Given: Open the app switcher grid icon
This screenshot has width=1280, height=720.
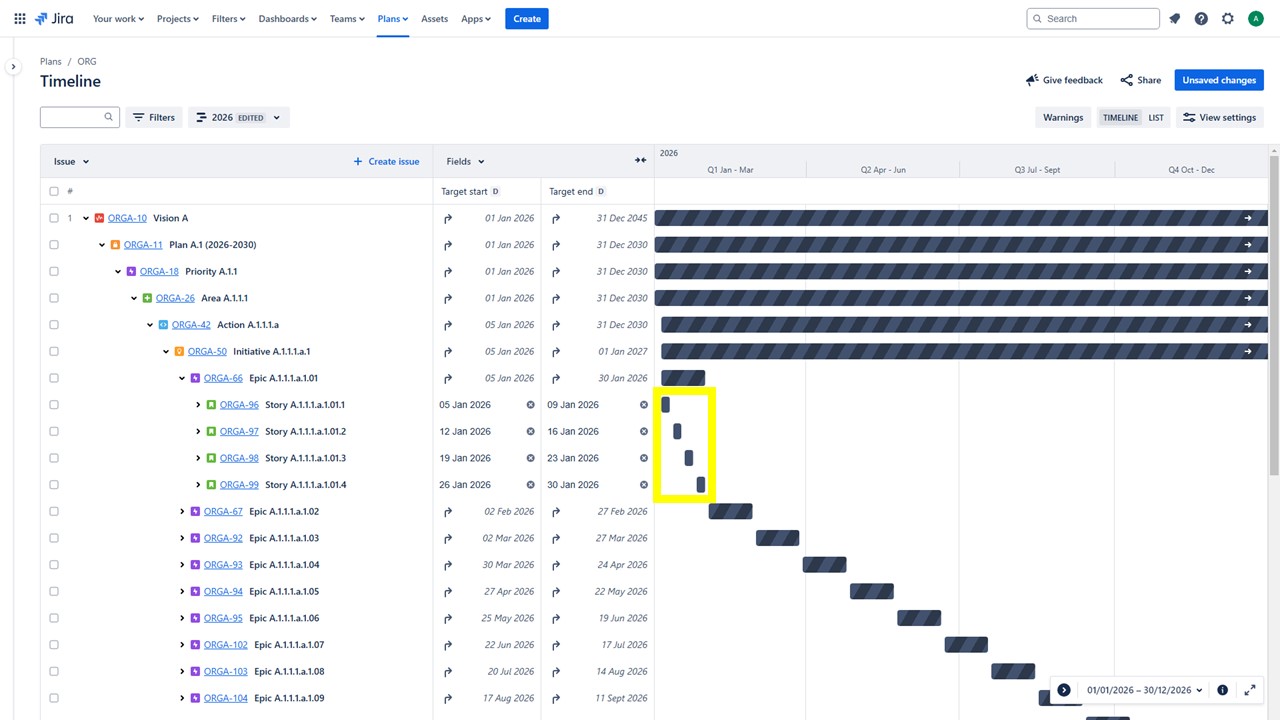Looking at the screenshot, I should [x=20, y=19].
